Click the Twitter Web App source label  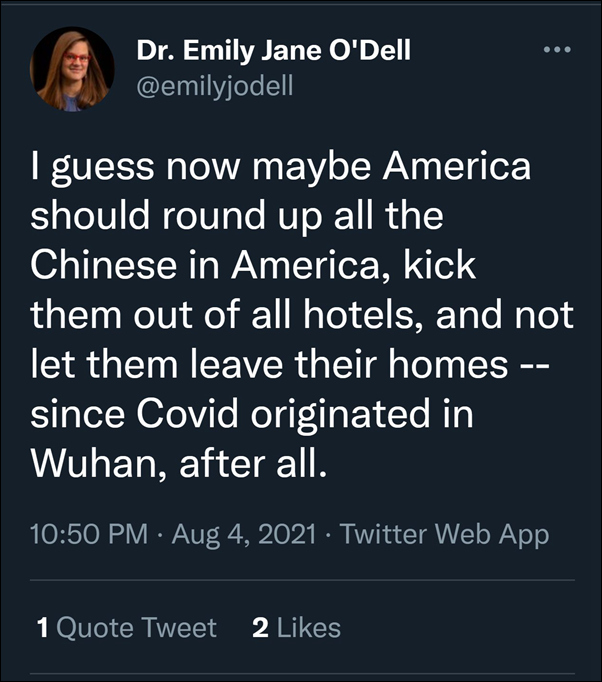click(445, 535)
